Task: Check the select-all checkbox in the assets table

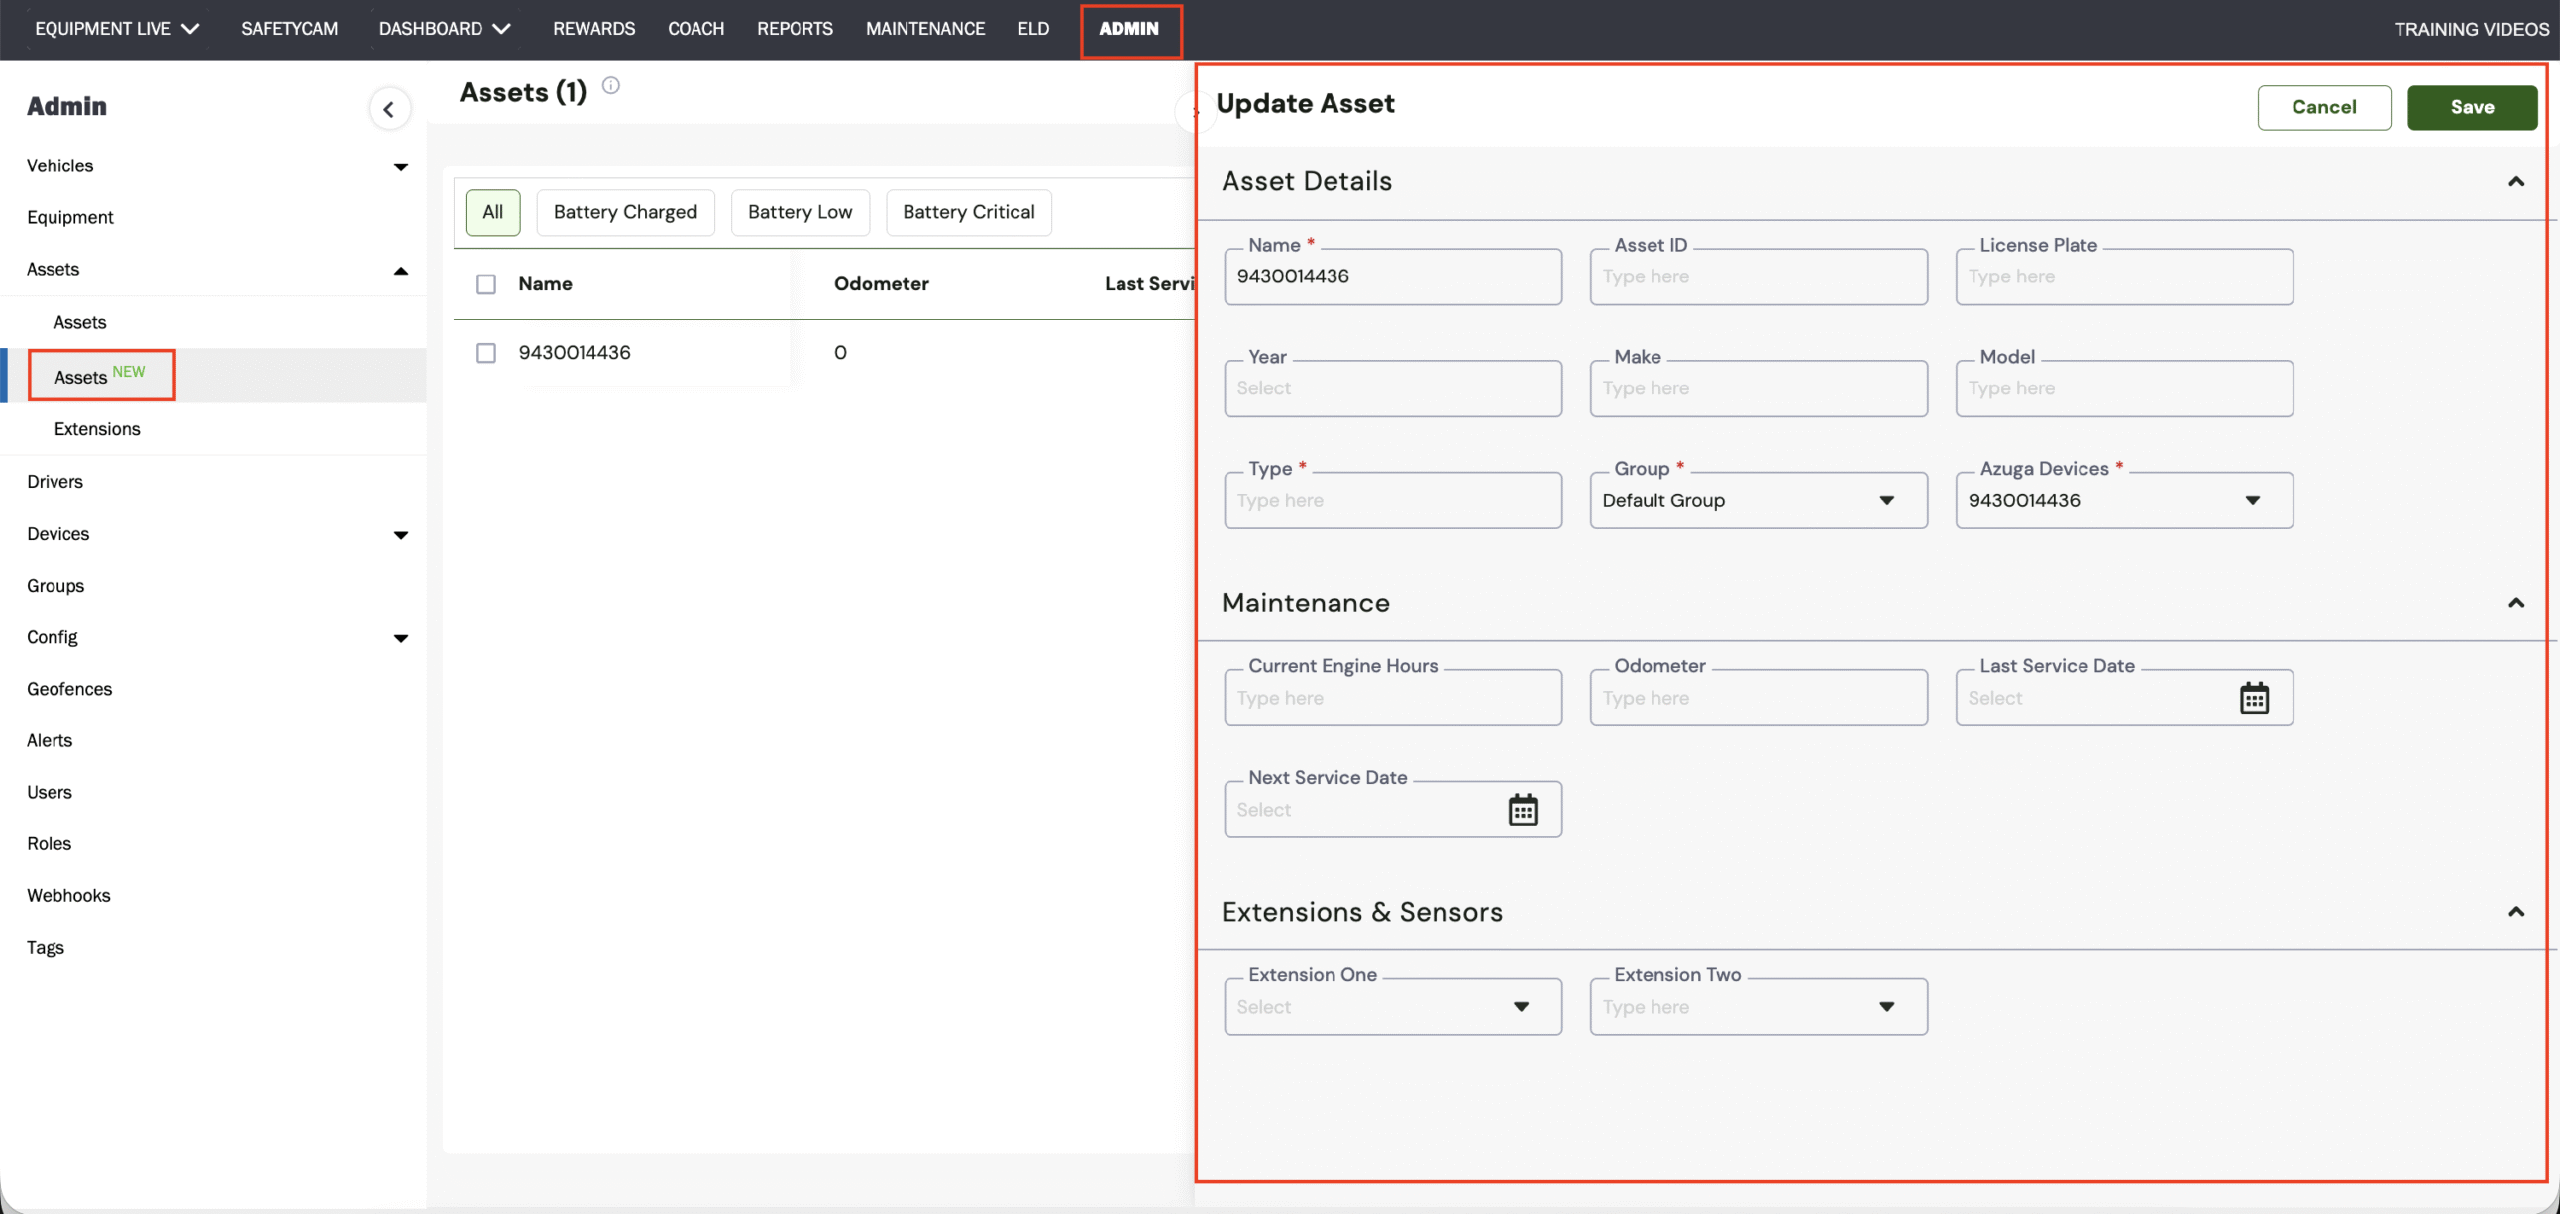Action: (486, 283)
